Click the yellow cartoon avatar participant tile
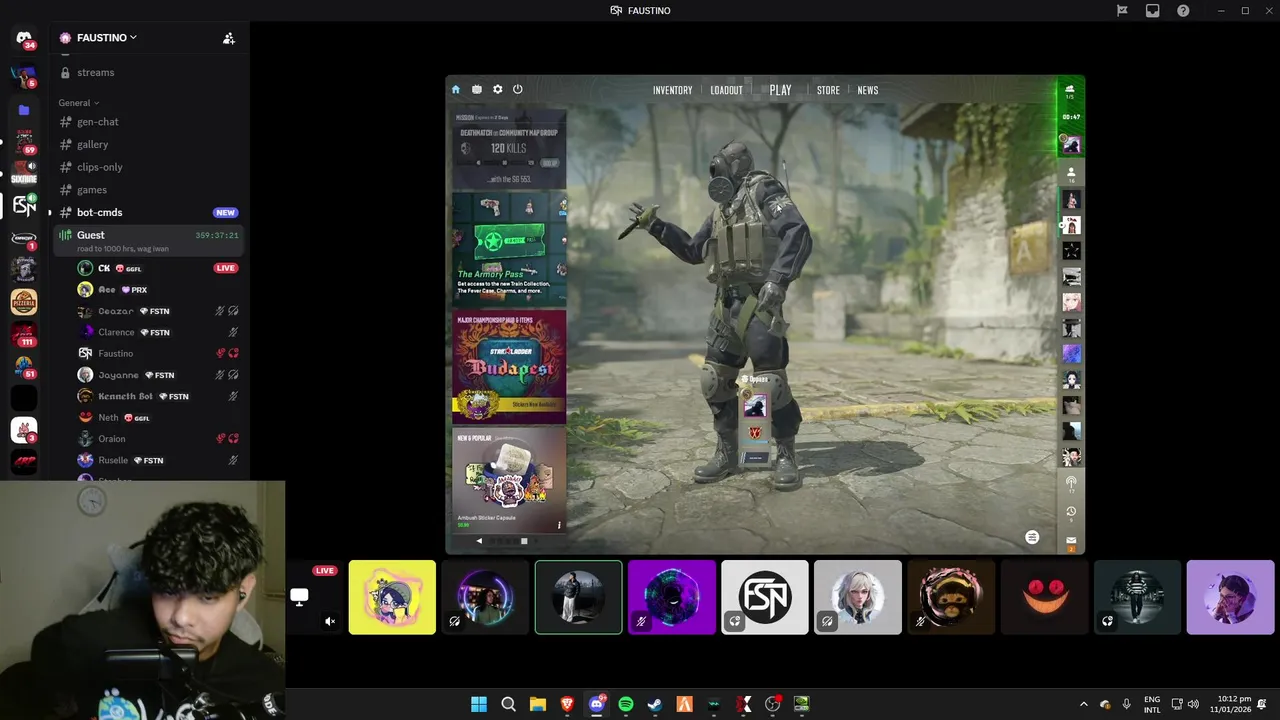Image resolution: width=1280 pixels, height=720 pixels. point(392,597)
